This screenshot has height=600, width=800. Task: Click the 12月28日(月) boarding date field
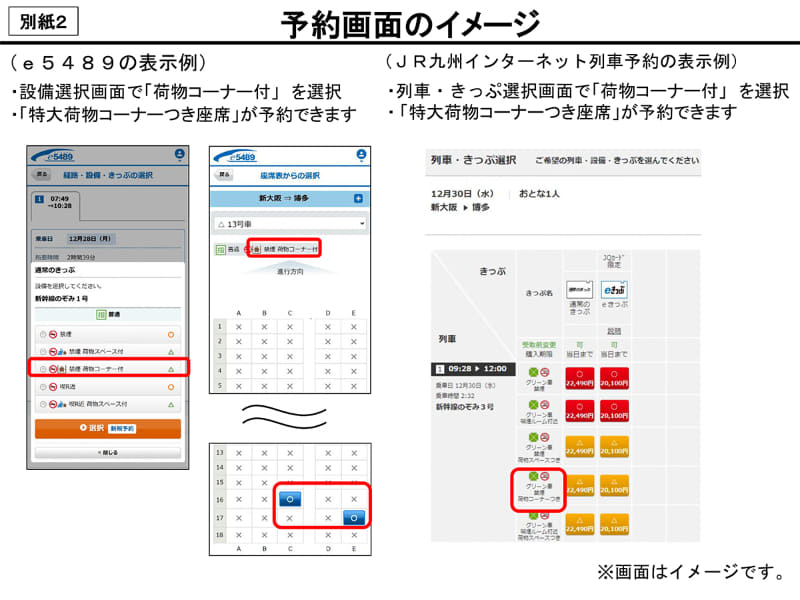(x=90, y=239)
